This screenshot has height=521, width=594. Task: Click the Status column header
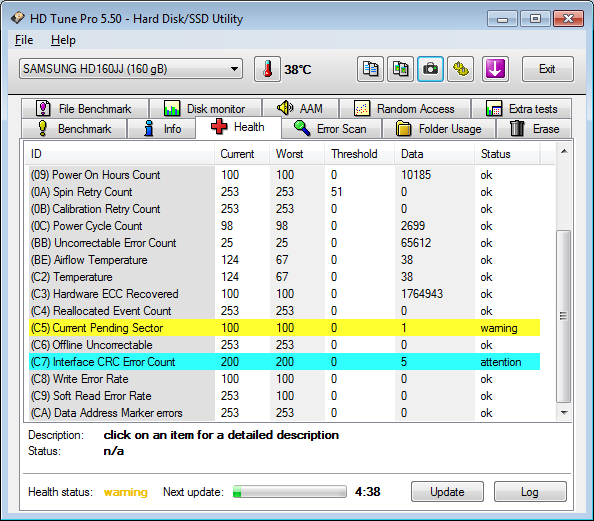pyautogui.click(x=507, y=154)
